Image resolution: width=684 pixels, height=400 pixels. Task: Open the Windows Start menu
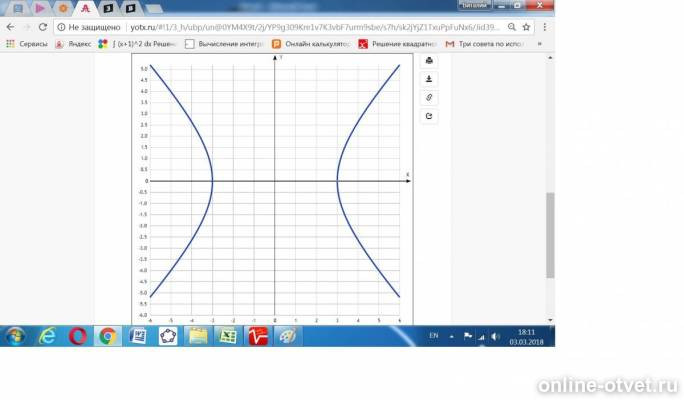click(15, 336)
